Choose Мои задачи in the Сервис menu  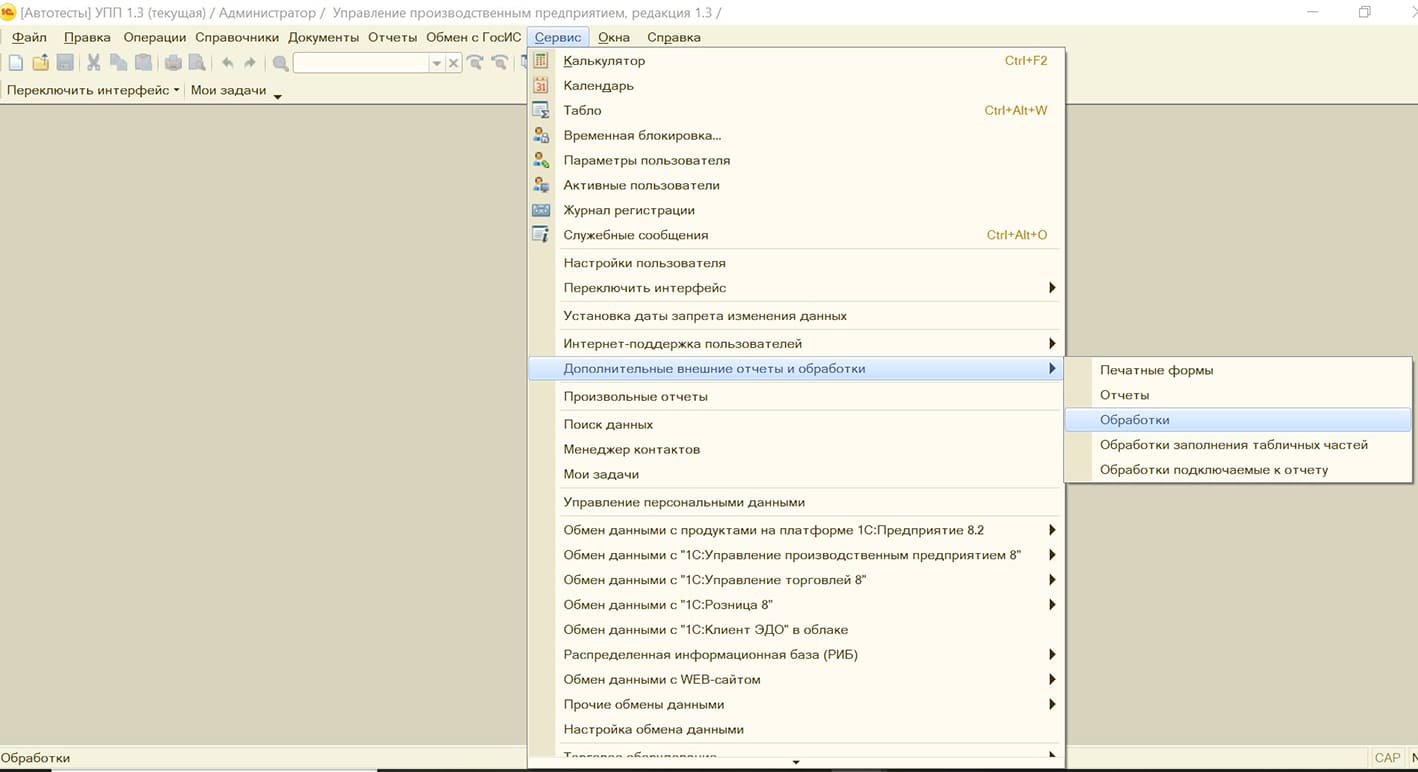(796, 475)
